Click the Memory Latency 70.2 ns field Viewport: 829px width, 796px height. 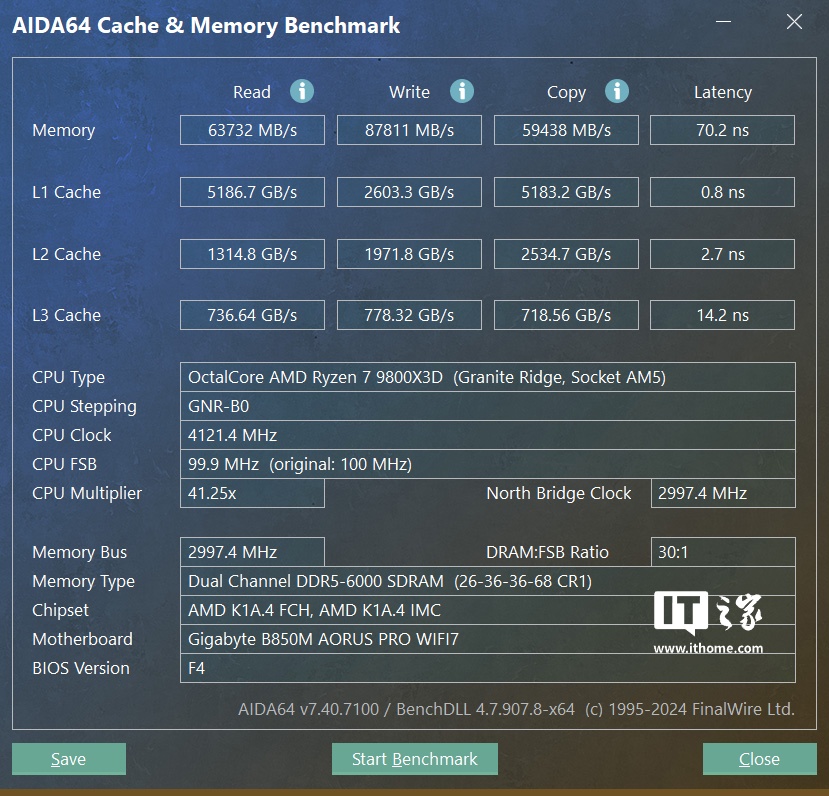coord(722,130)
